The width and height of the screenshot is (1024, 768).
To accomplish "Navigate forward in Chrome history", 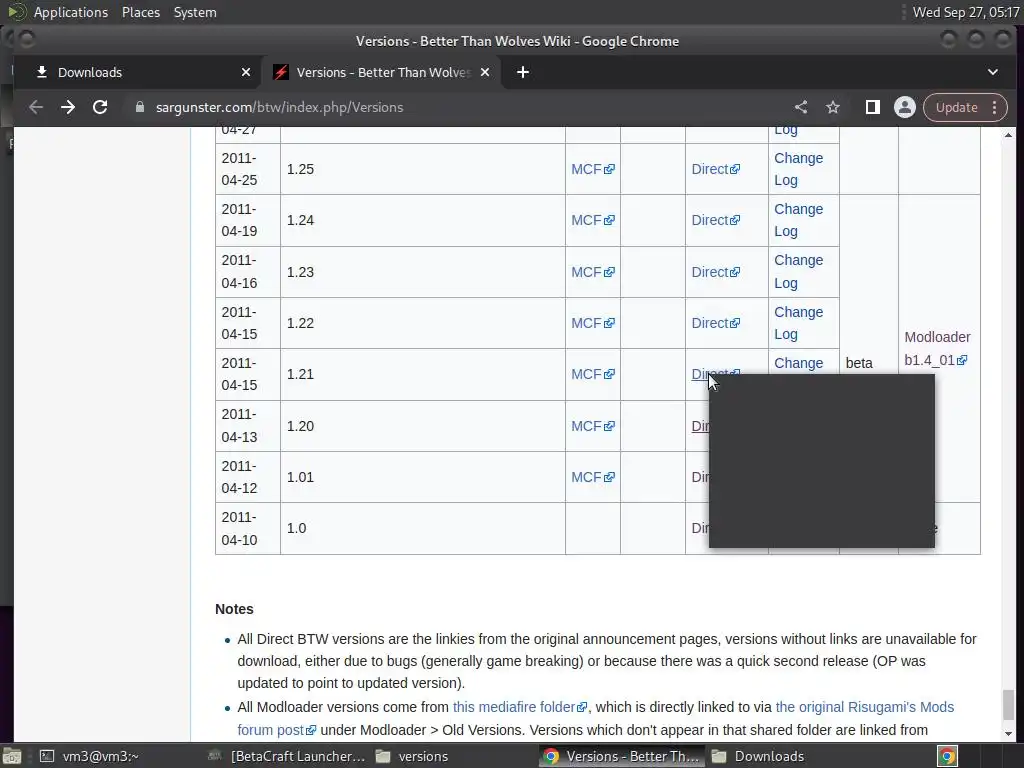I will (68, 107).
